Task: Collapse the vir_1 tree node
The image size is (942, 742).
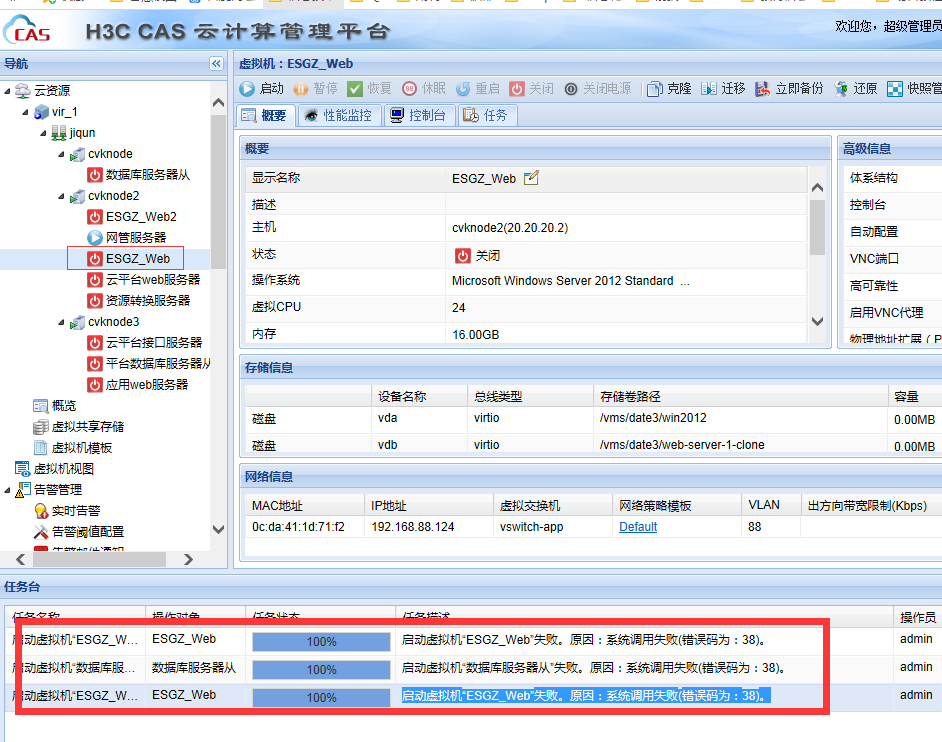Action: [x=25, y=112]
